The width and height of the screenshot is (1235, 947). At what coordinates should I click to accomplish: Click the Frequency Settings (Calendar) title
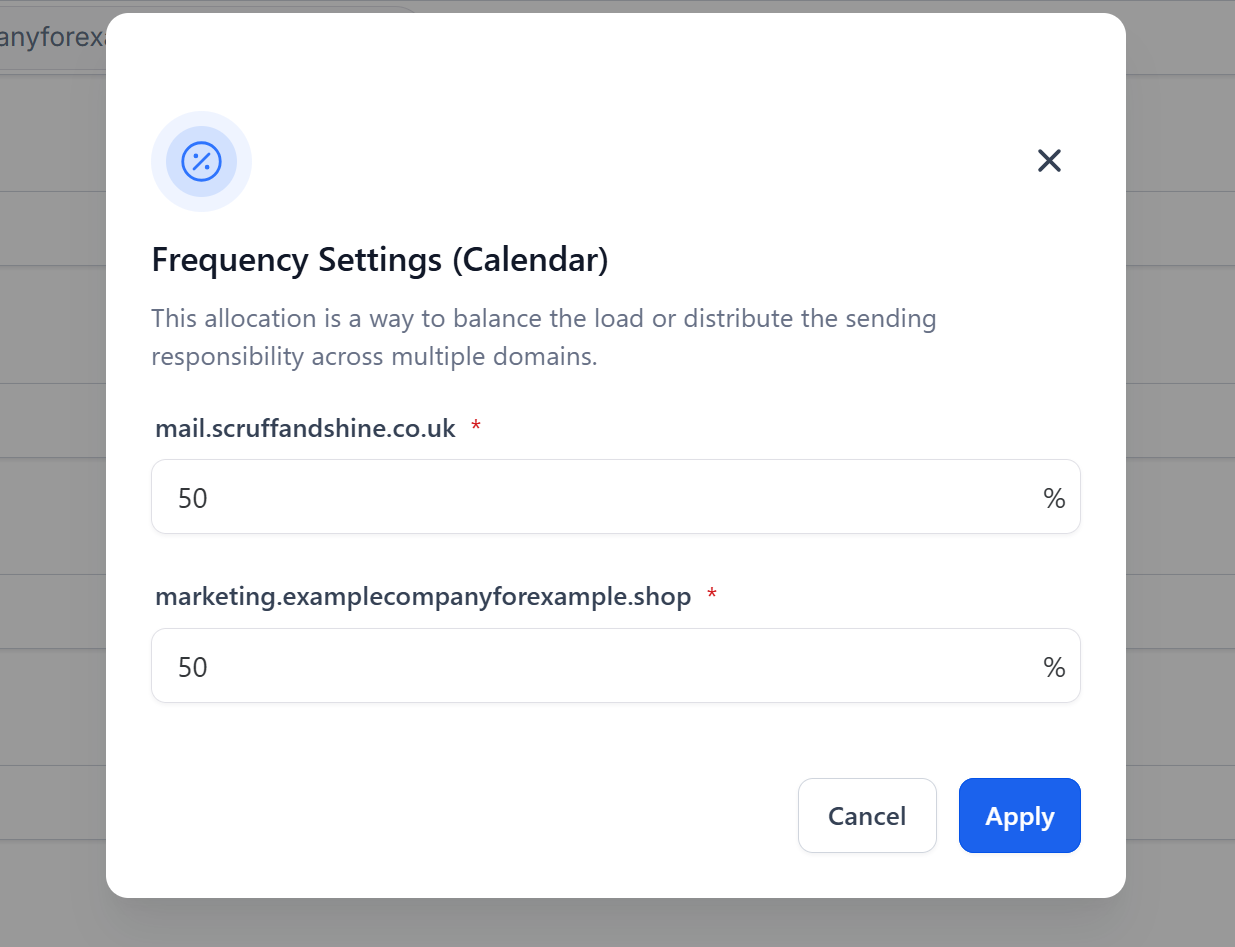pos(380,259)
